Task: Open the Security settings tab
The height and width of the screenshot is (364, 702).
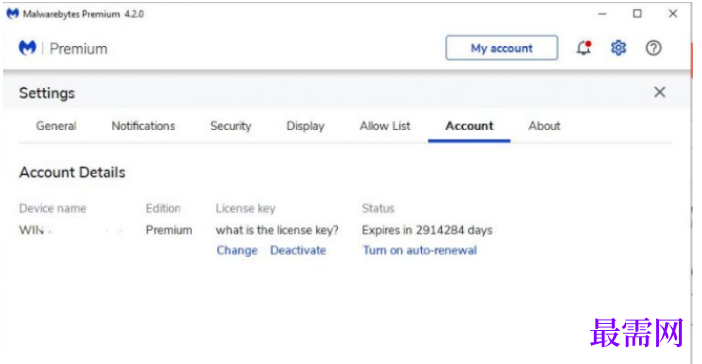Action: coord(231,126)
